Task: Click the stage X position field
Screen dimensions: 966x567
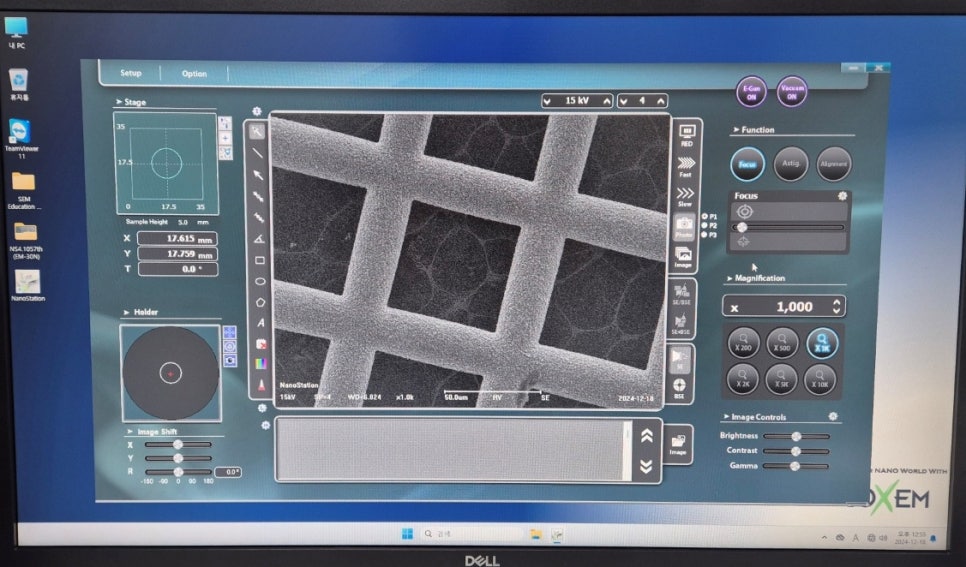Action: click(x=177, y=239)
